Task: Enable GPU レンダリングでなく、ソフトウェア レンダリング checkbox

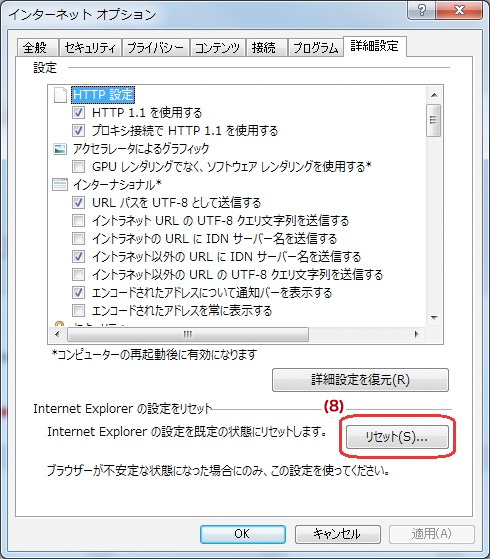Action: pyautogui.click(x=78, y=166)
